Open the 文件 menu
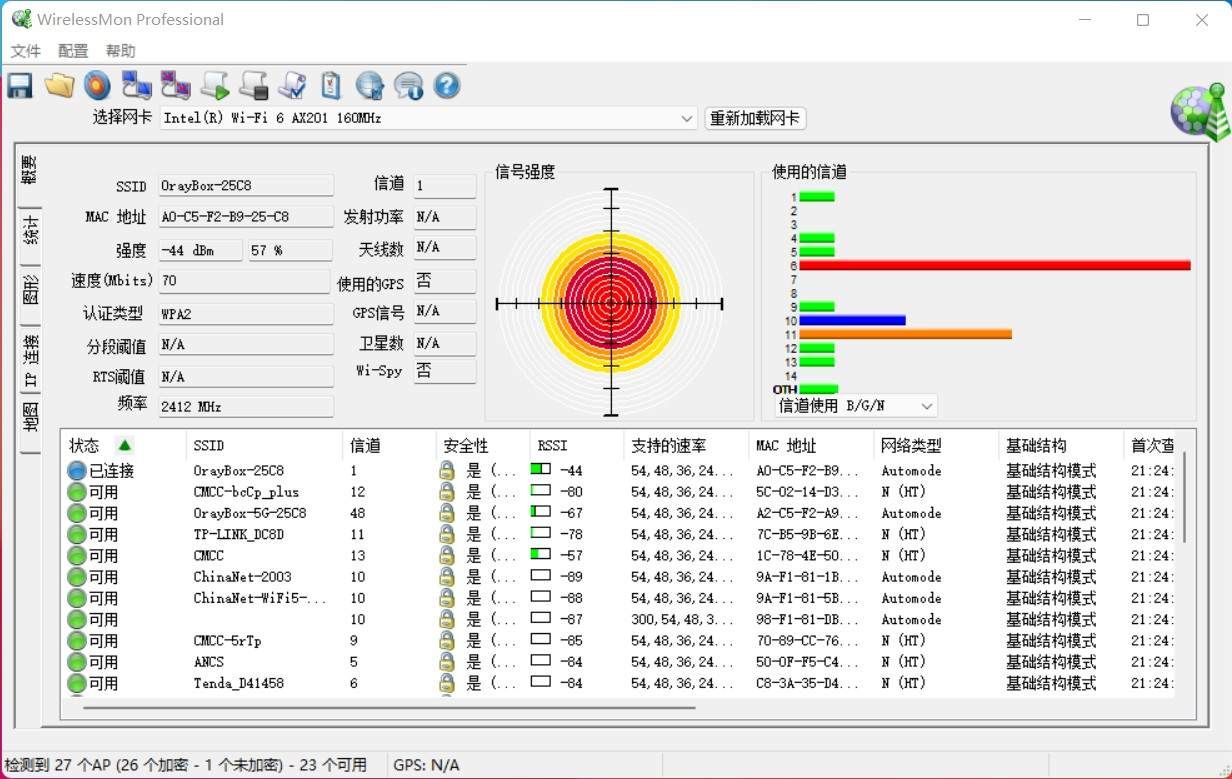Screen dimensions: 1232x779 pyautogui.click(x=25, y=51)
